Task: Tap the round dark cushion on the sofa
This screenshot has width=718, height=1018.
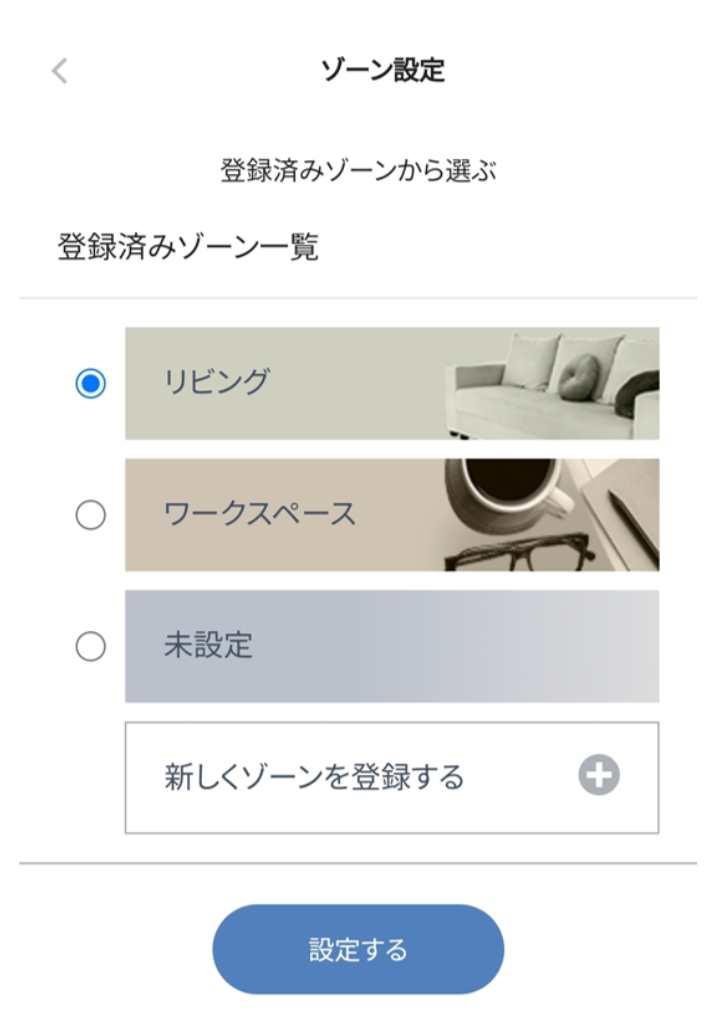Action: click(x=578, y=377)
